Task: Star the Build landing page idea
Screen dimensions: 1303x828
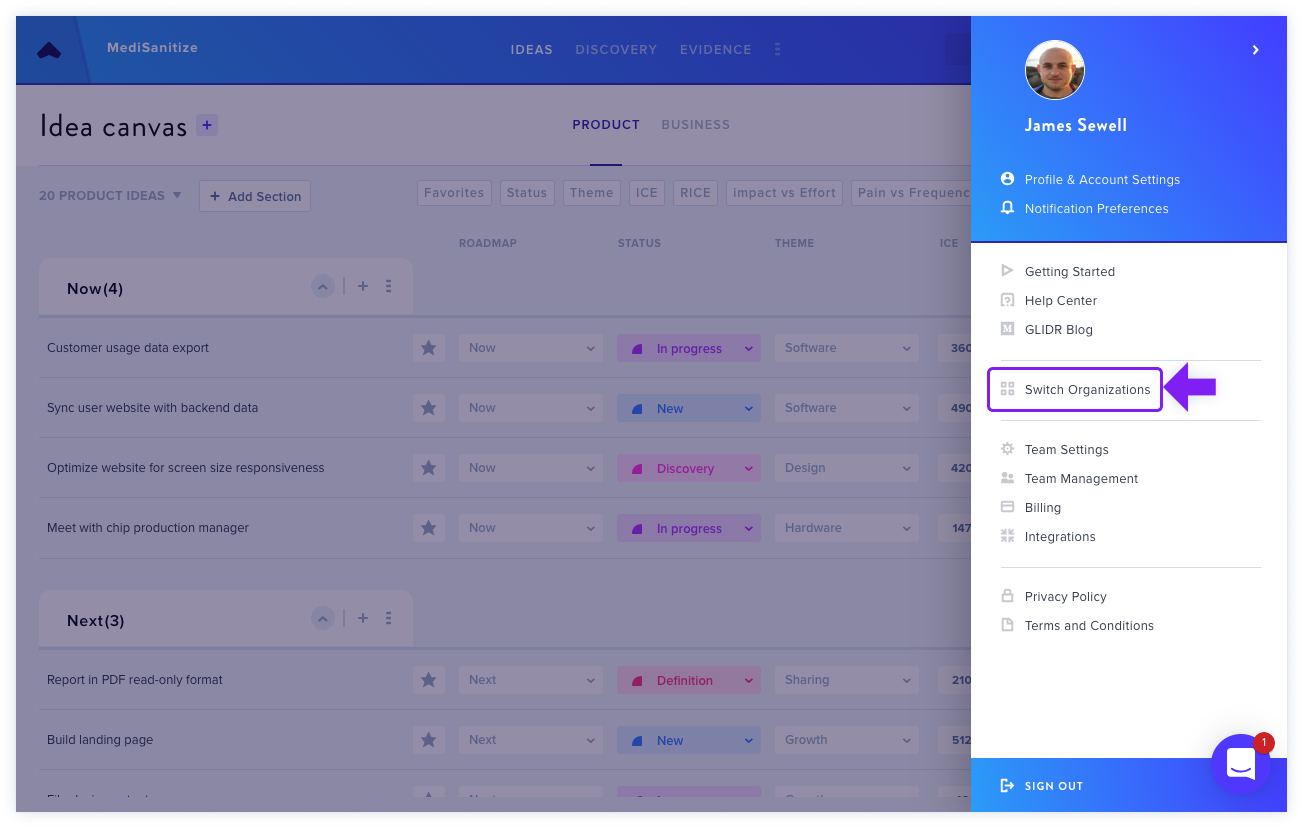Action: (429, 740)
